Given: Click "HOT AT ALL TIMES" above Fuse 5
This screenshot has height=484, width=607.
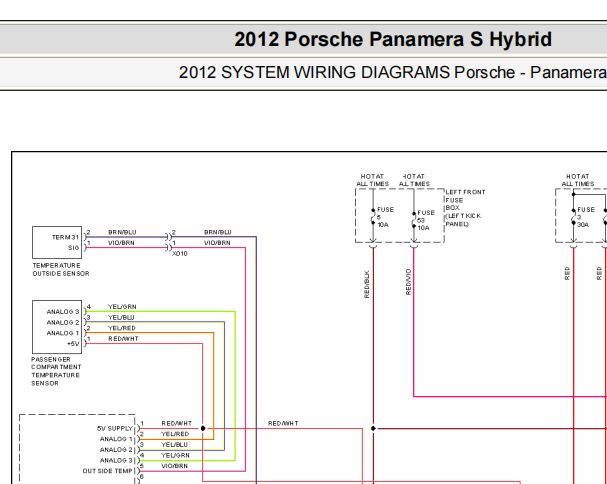Looking at the screenshot, I should click(372, 180).
